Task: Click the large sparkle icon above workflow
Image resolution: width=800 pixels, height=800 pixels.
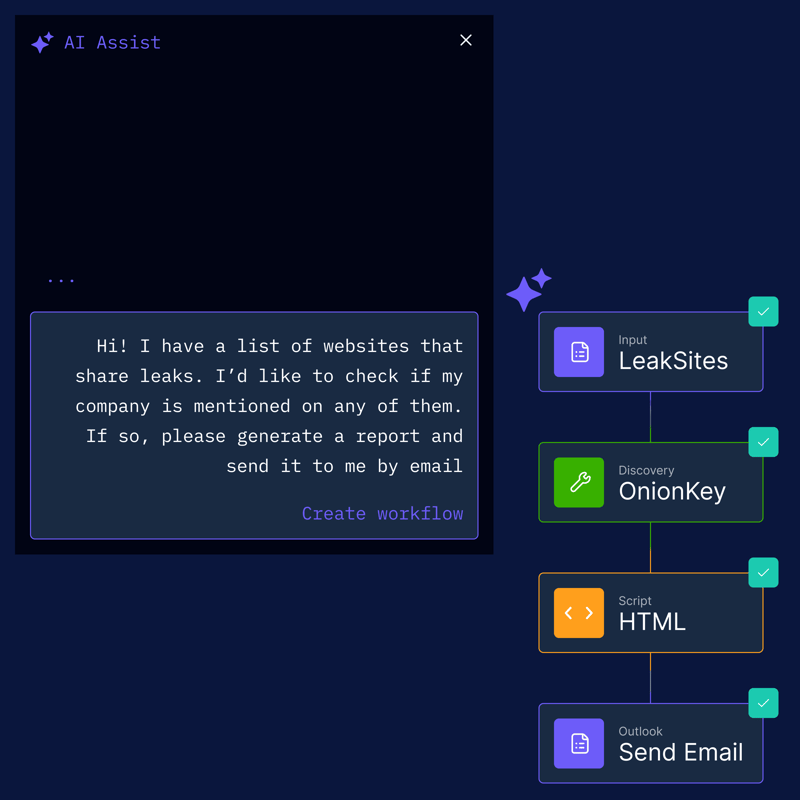Action: [529, 290]
